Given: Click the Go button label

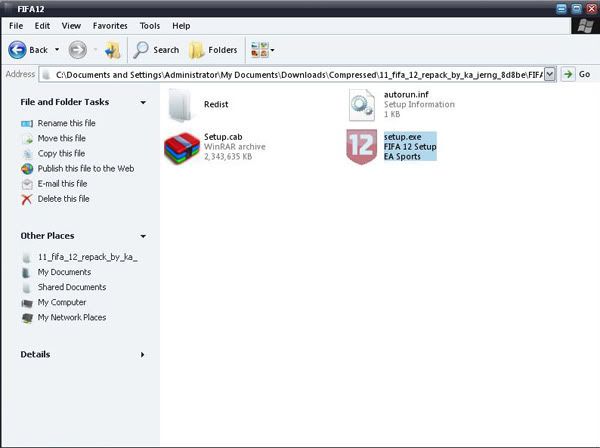Looking at the screenshot, I should [x=584, y=74].
